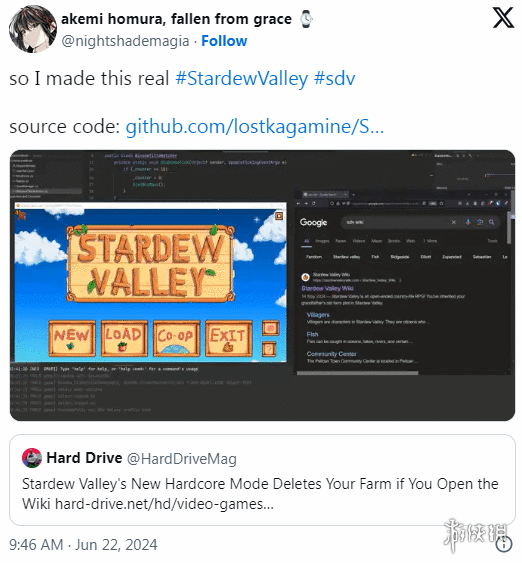Select the Images tab in Google results
Image resolution: width=522 pixels, height=563 pixels.
tap(322, 241)
